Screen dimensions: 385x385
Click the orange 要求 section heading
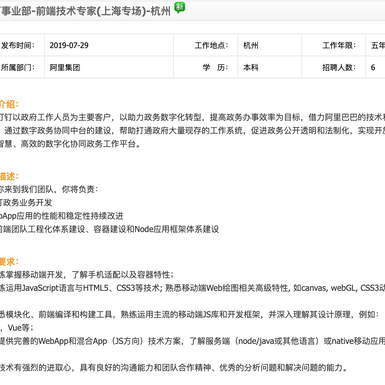(x=9, y=262)
